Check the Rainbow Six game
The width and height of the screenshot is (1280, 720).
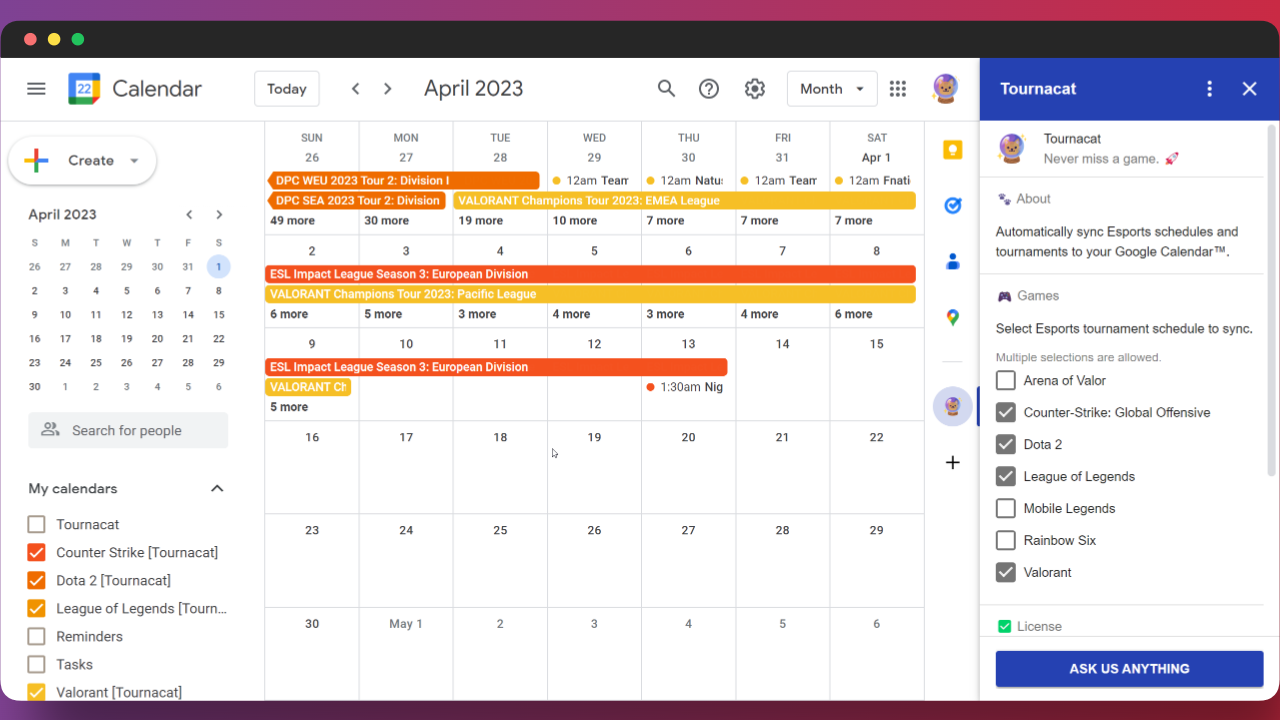pos(1006,541)
